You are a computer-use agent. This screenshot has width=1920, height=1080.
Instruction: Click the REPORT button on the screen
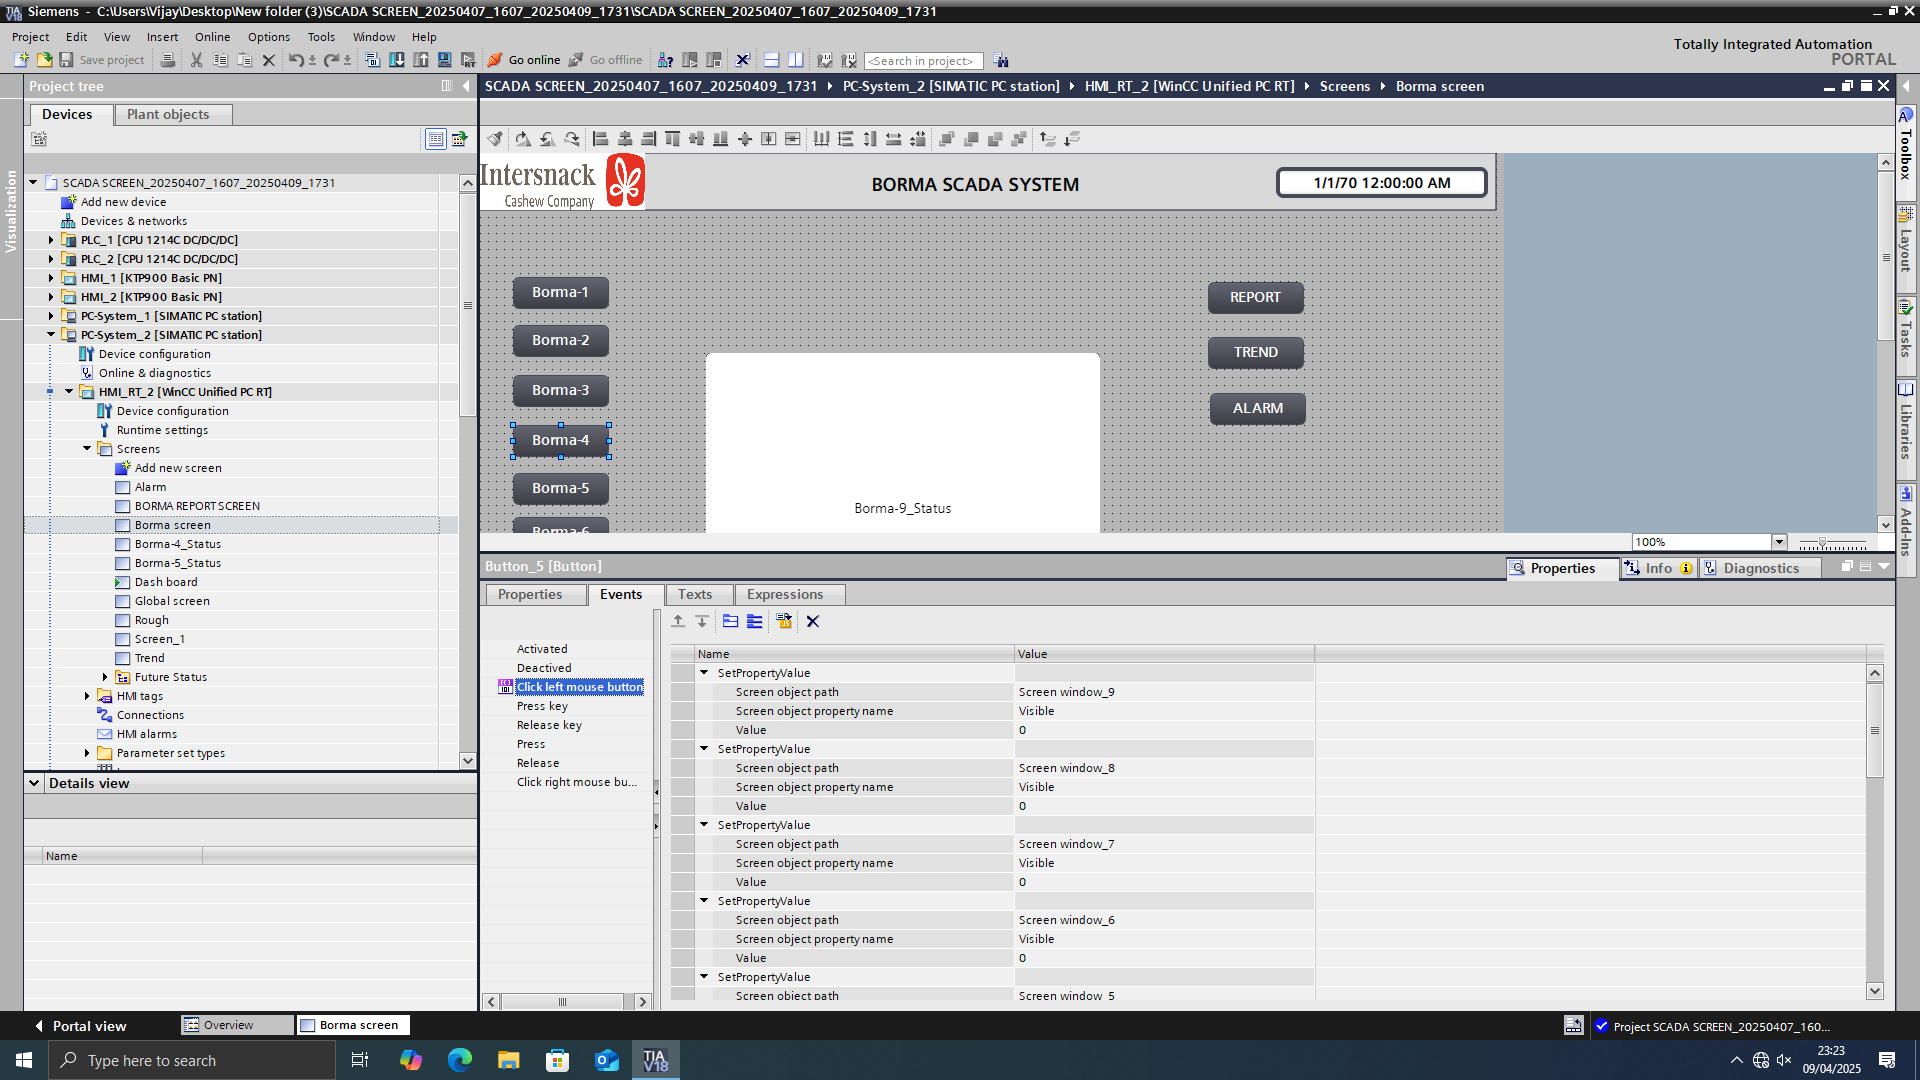(x=1255, y=297)
